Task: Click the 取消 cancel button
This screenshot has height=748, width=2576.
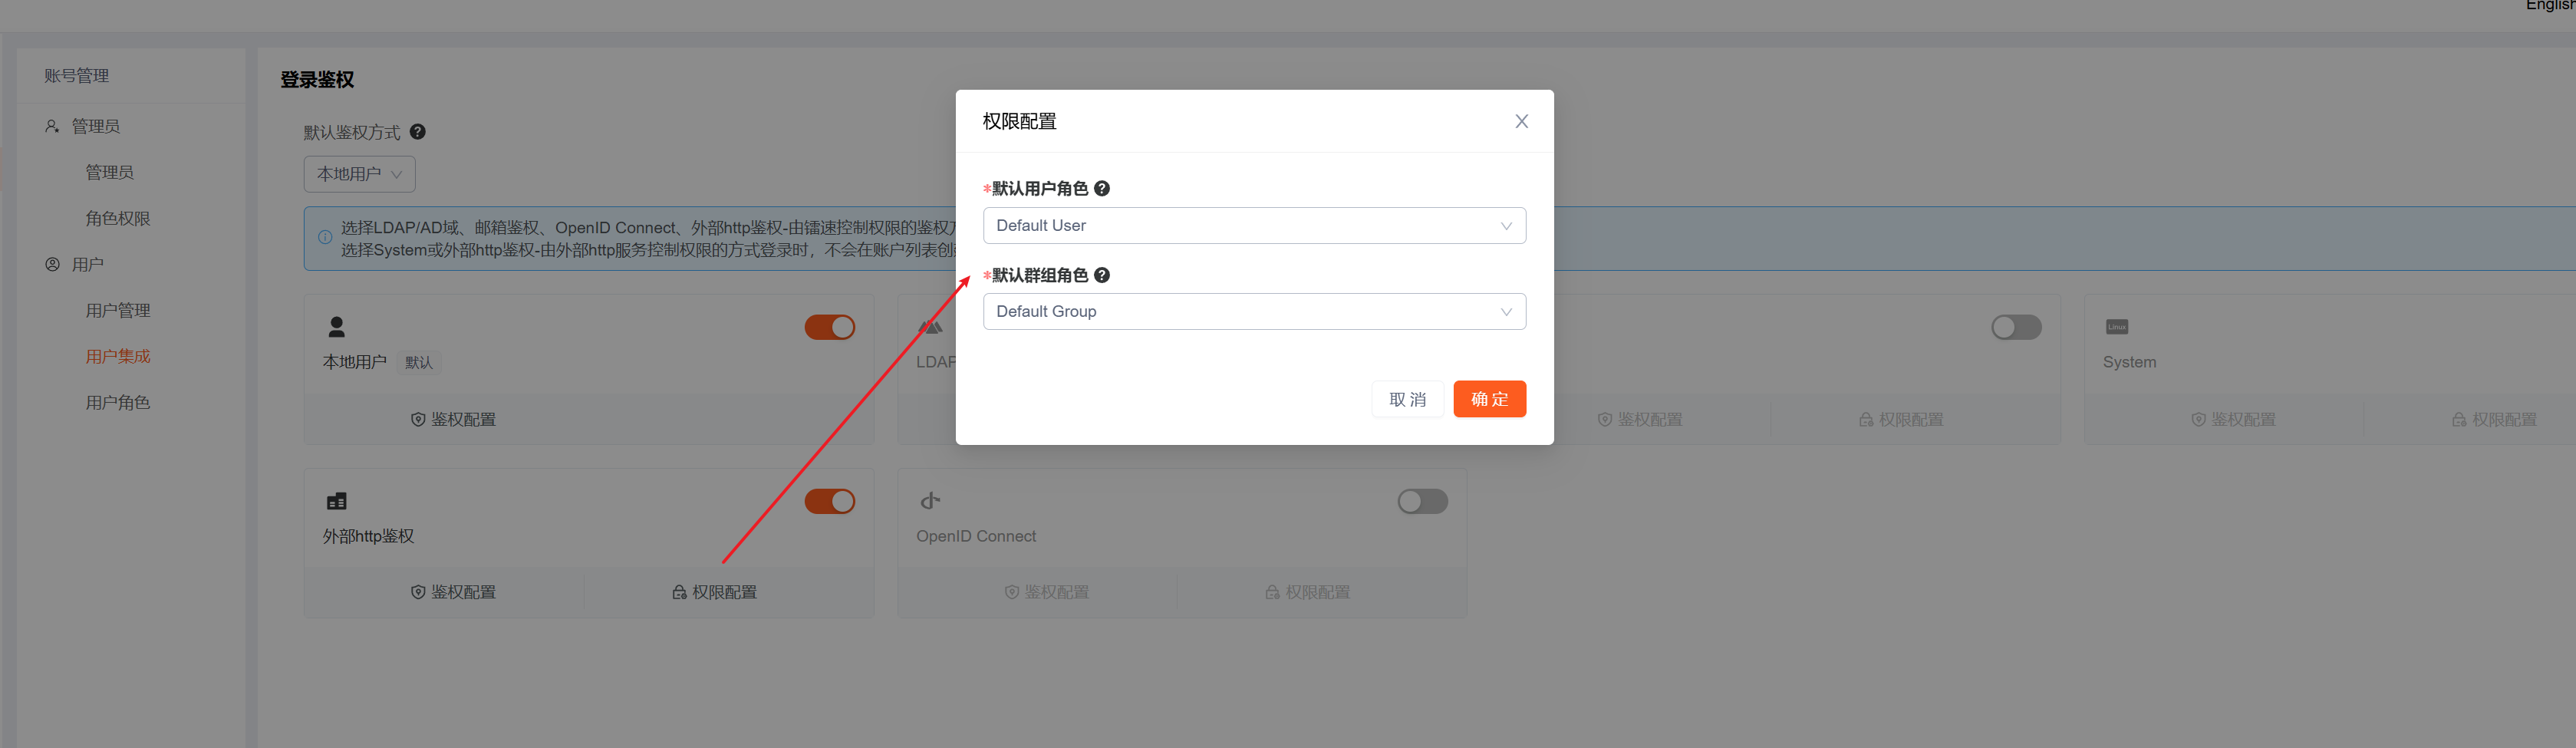Action: coord(1407,399)
